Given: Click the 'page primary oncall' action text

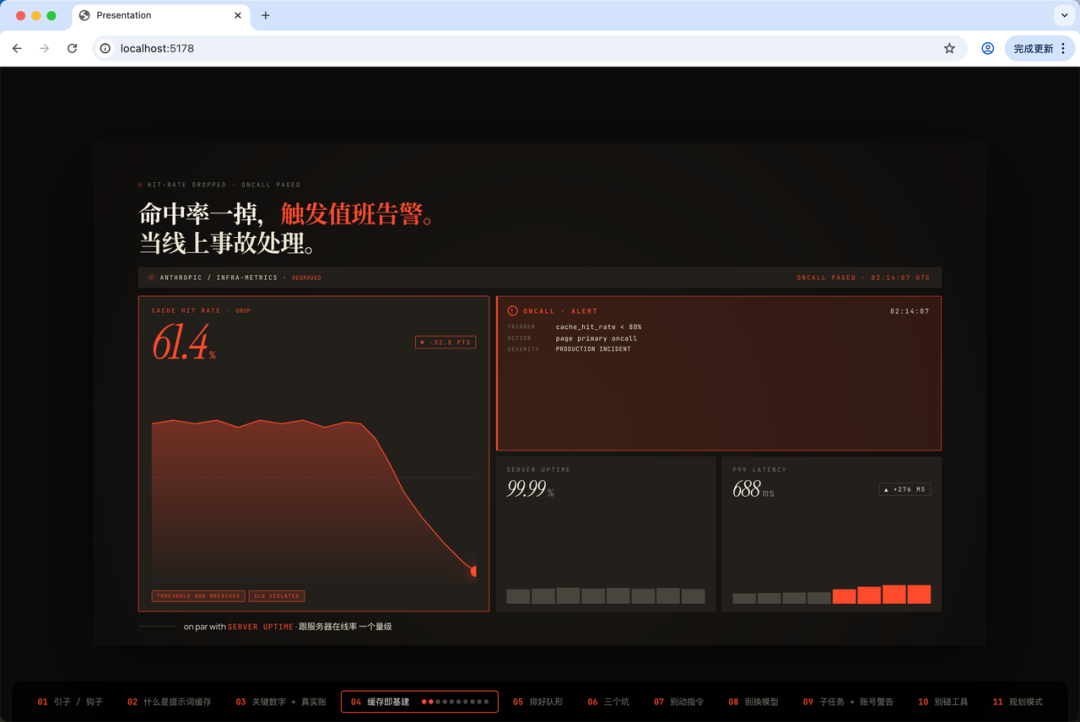Looking at the screenshot, I should [x=596, y=338].
